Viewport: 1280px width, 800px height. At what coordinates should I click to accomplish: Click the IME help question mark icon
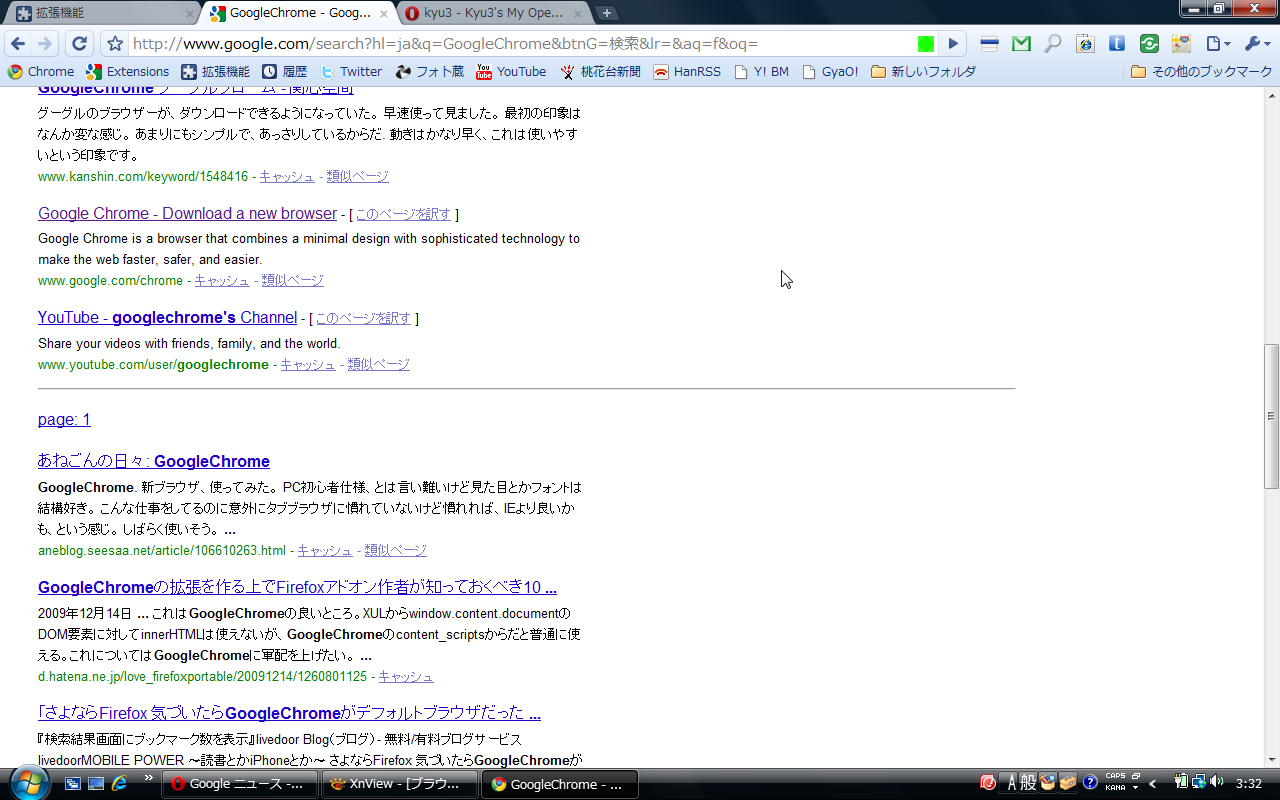pos(1090,783)
